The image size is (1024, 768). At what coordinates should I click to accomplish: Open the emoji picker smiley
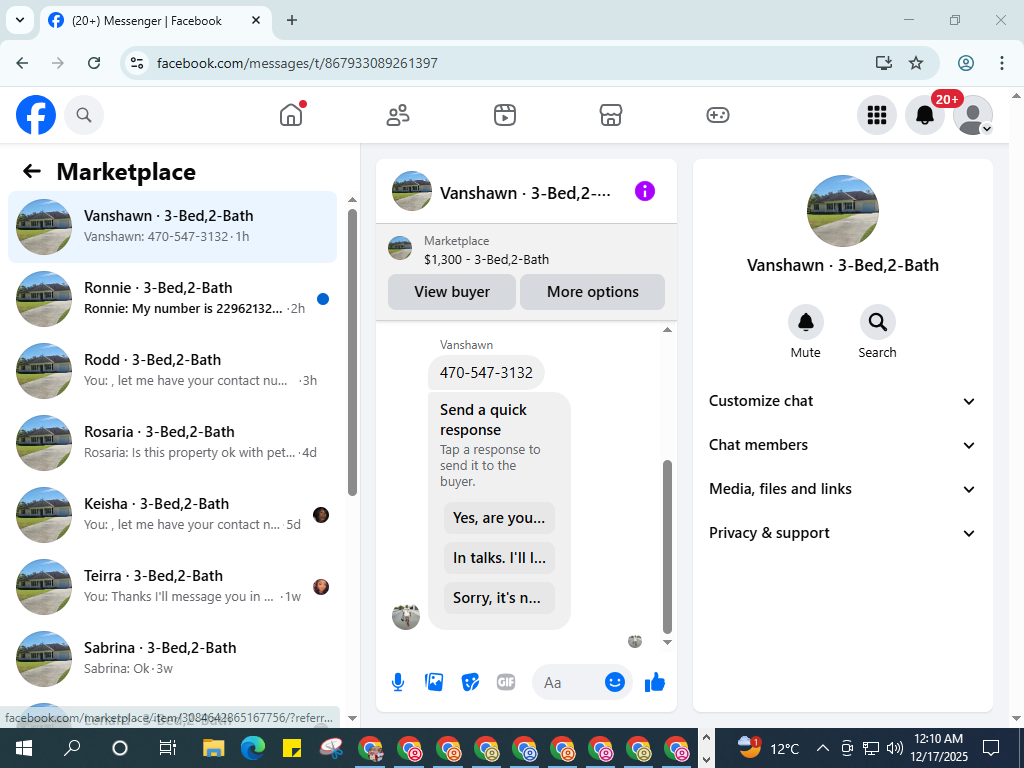point(615,682)
